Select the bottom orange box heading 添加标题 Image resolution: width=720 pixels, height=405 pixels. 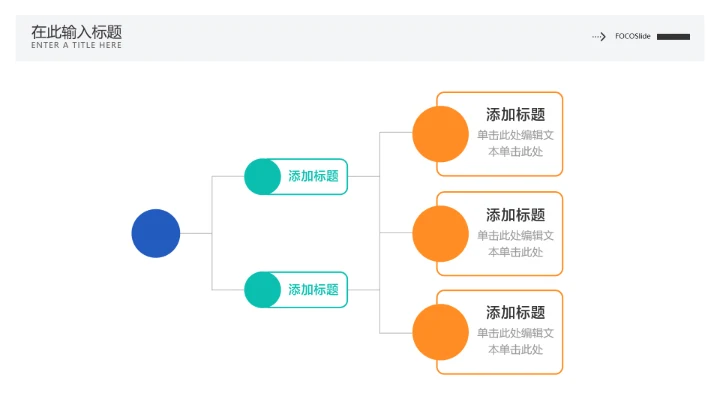tap(515, 313)
